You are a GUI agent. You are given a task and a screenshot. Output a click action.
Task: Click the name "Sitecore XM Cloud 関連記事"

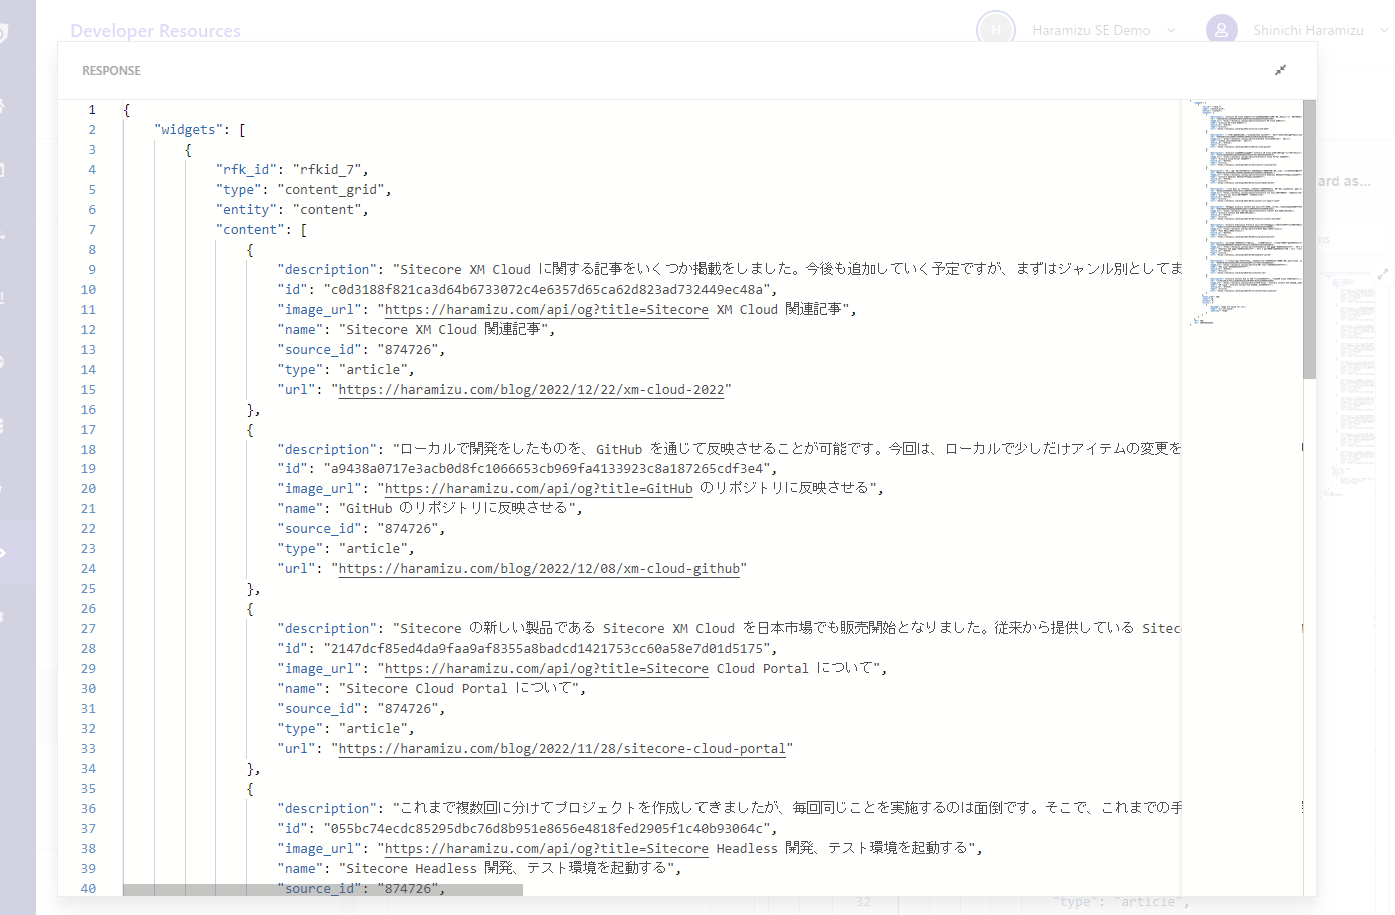pos(443,330)
